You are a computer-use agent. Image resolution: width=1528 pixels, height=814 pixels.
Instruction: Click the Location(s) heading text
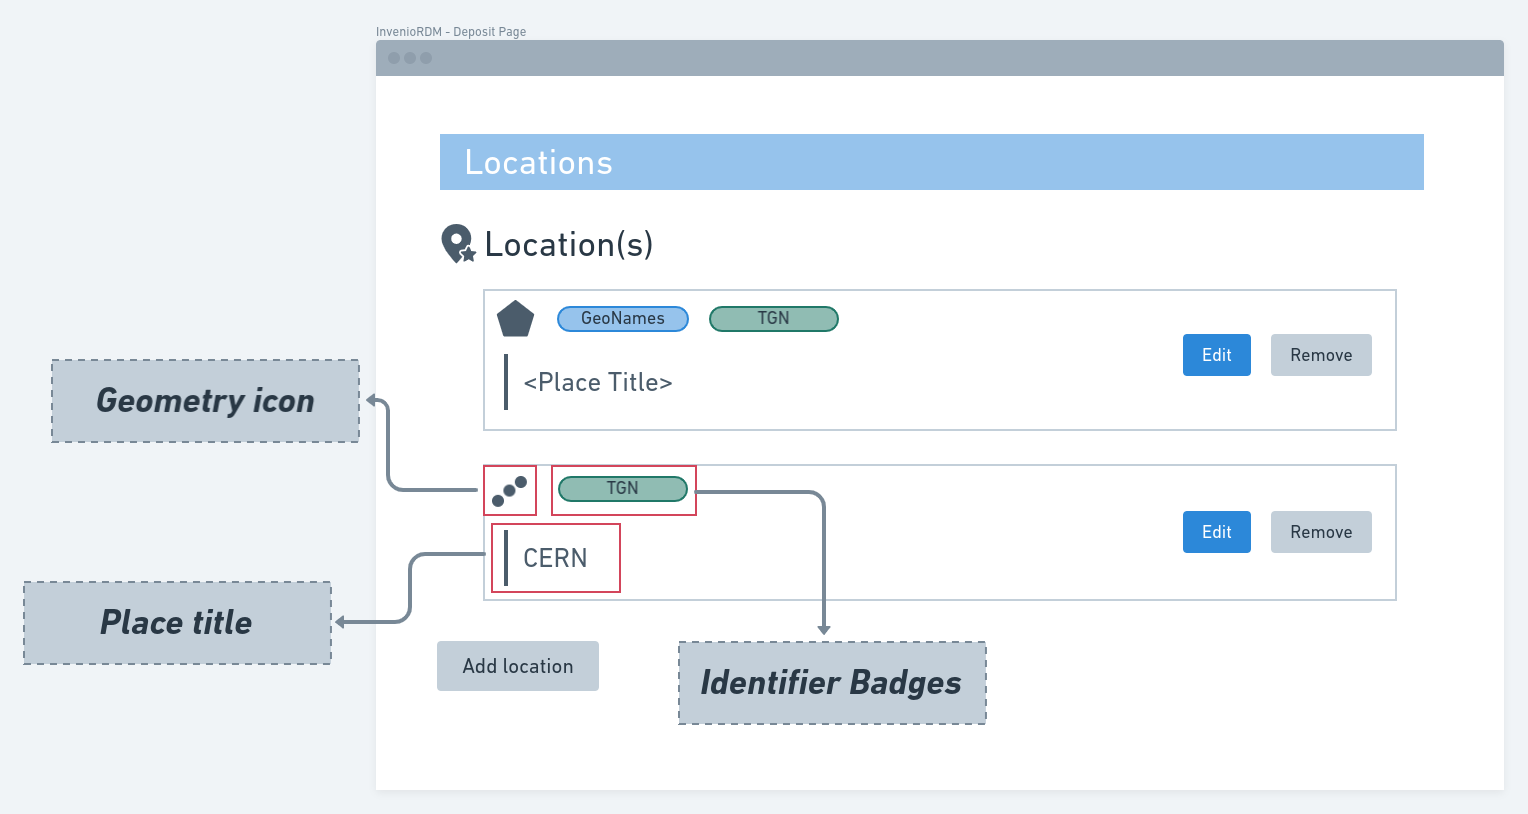569,244
